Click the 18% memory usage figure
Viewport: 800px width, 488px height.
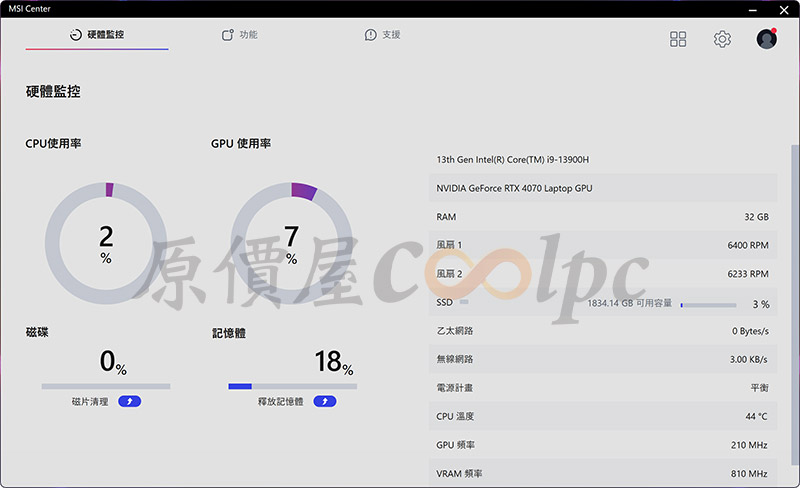coord(334,362)
